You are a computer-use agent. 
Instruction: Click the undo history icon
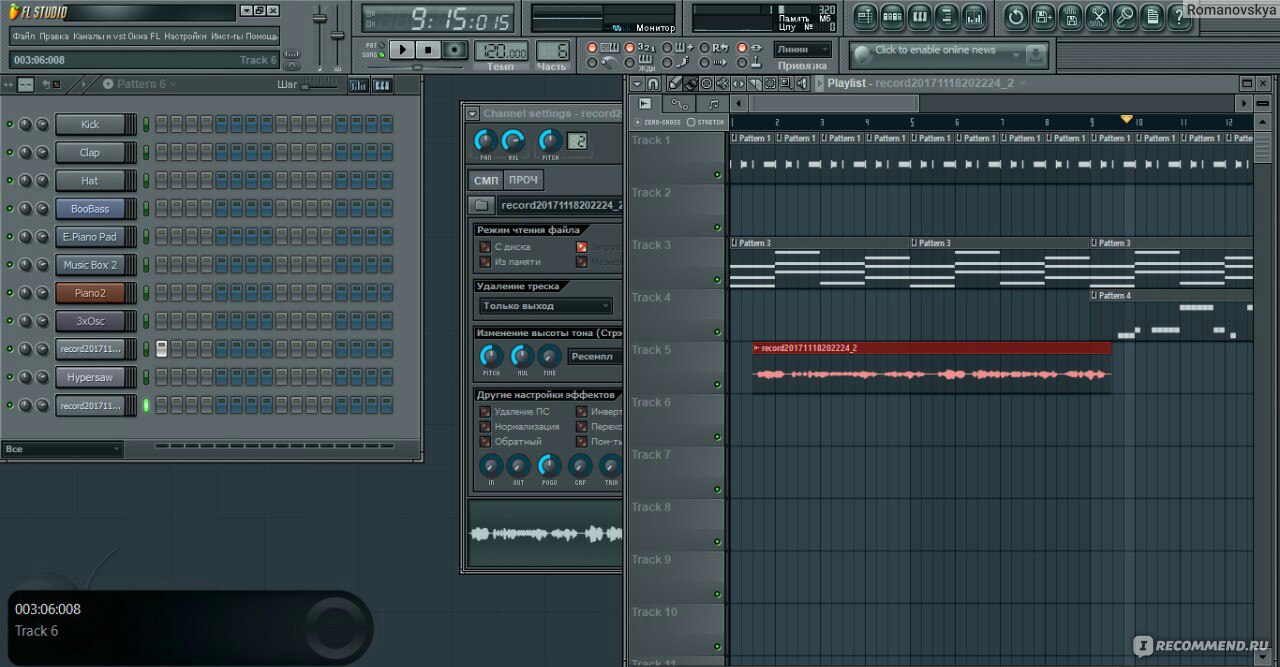[1016, 16]
